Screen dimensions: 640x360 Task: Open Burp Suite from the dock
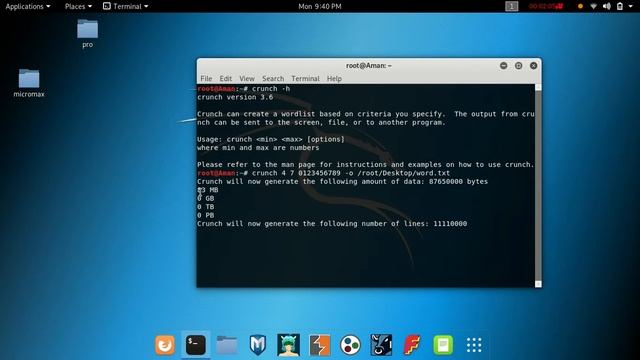click(x=320, y=345)
